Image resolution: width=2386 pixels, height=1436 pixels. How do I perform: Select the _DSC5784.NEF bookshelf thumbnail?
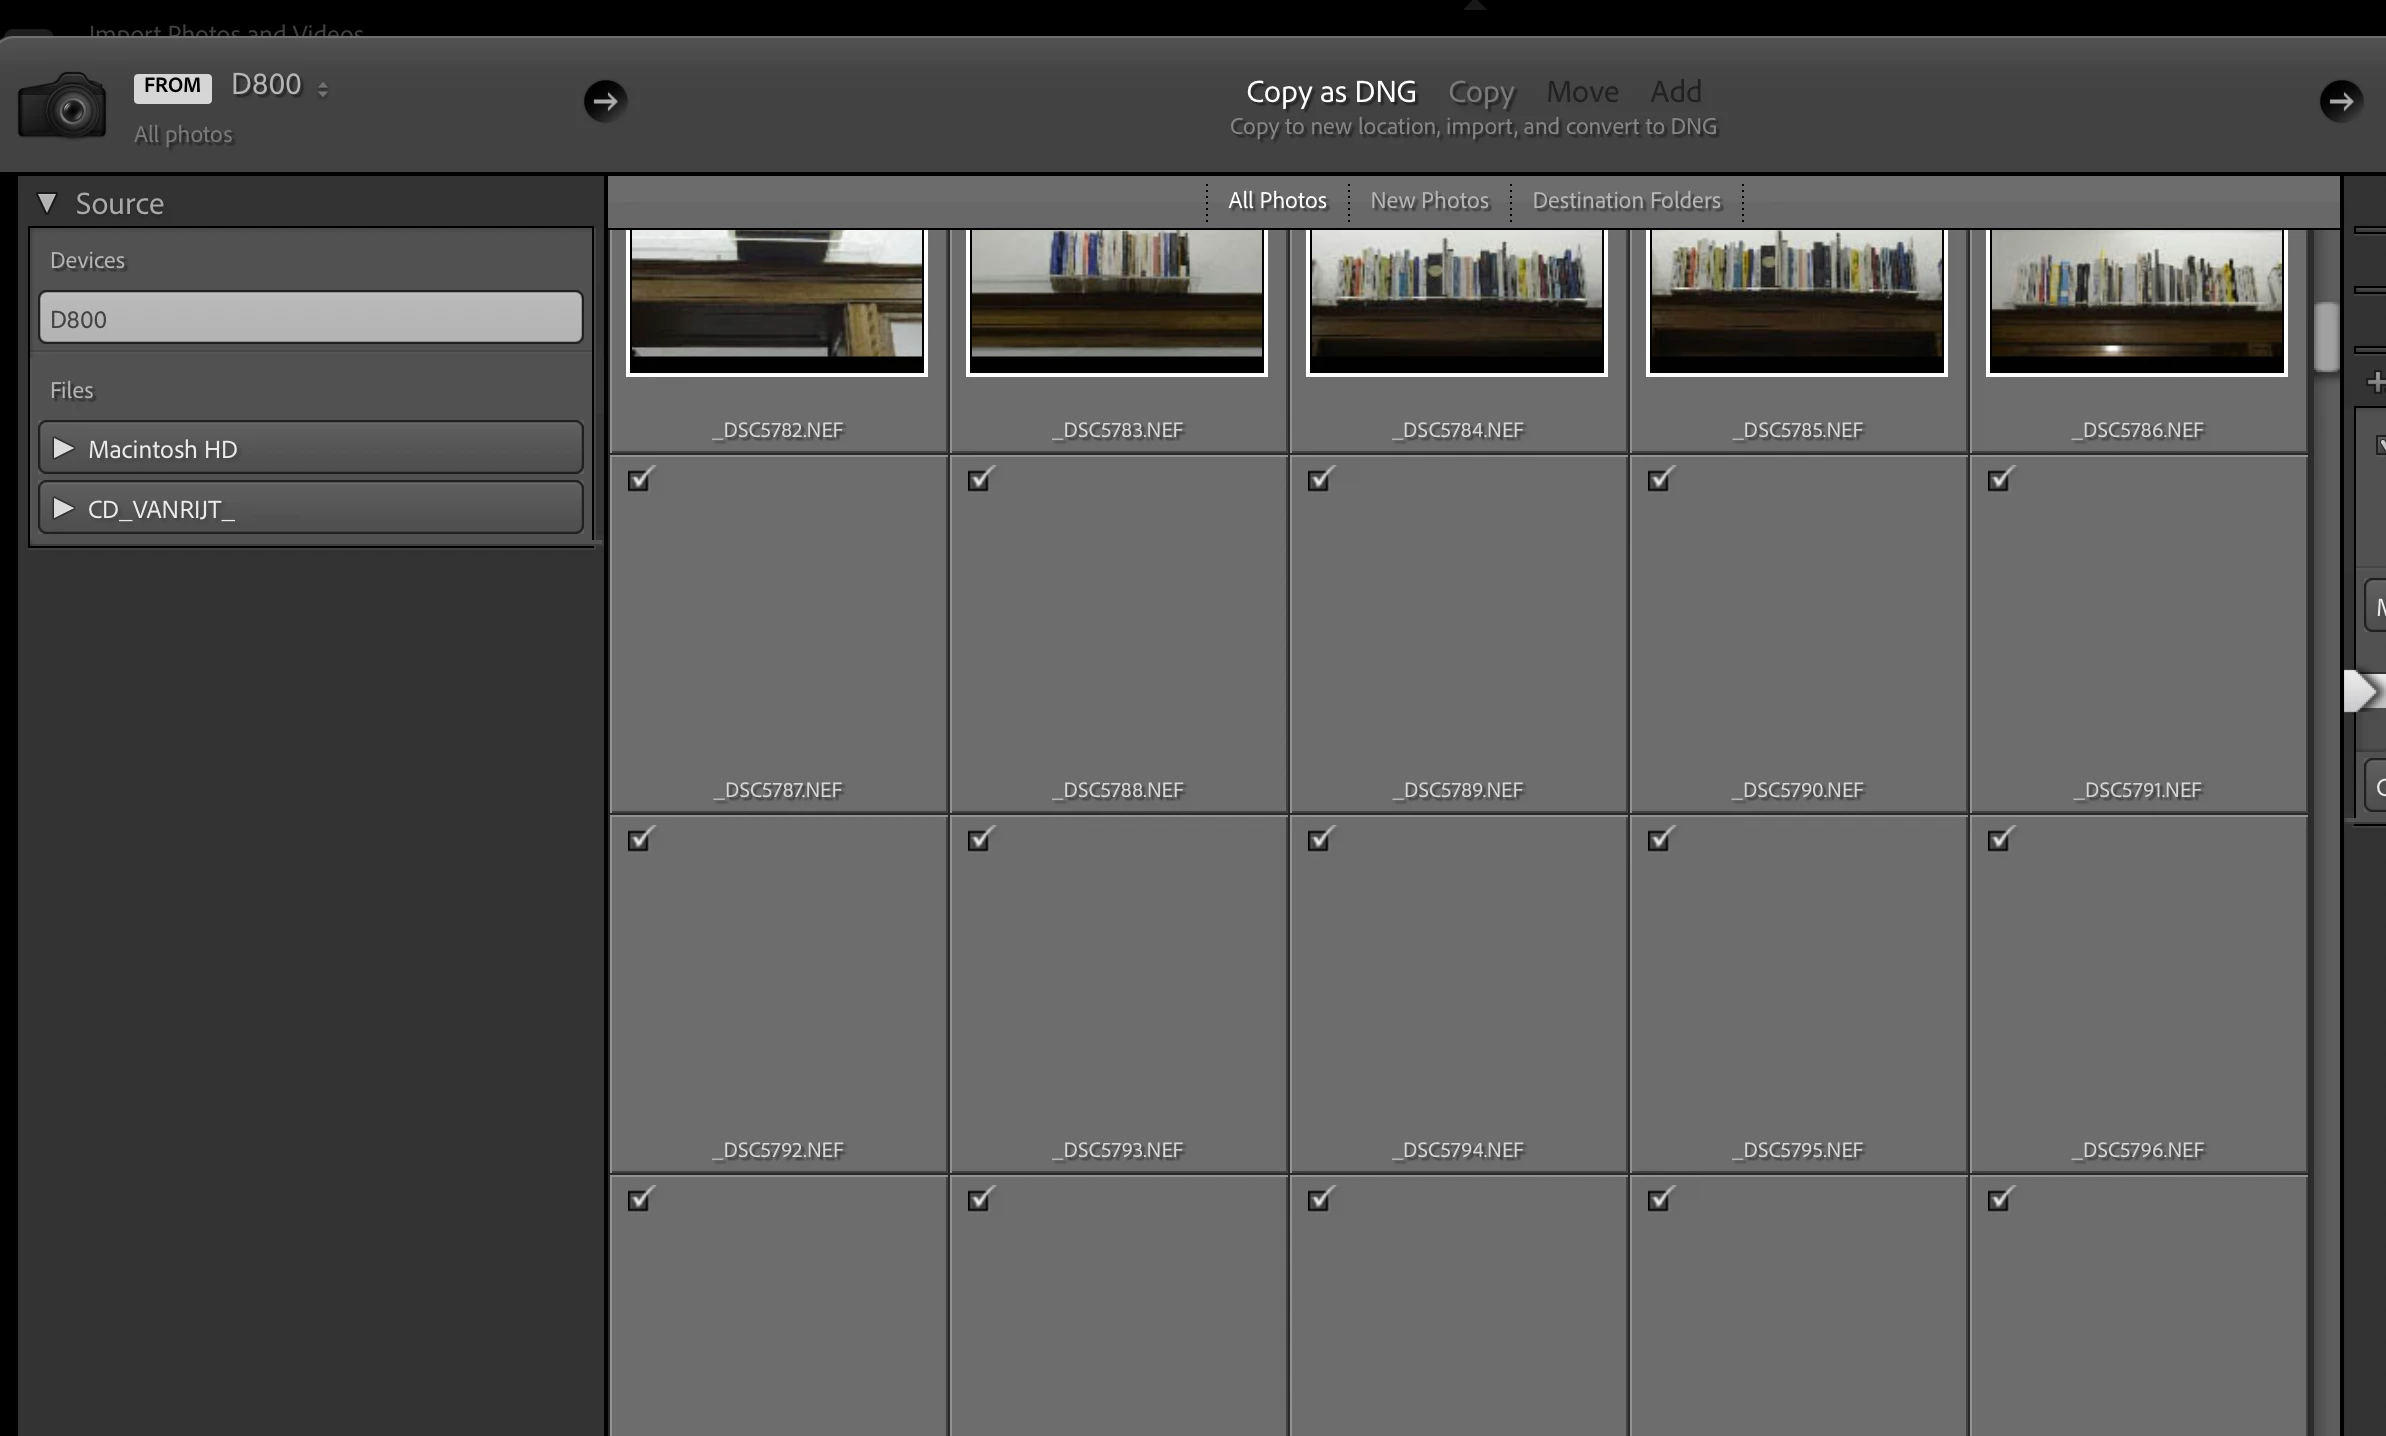coord(1456,300)
